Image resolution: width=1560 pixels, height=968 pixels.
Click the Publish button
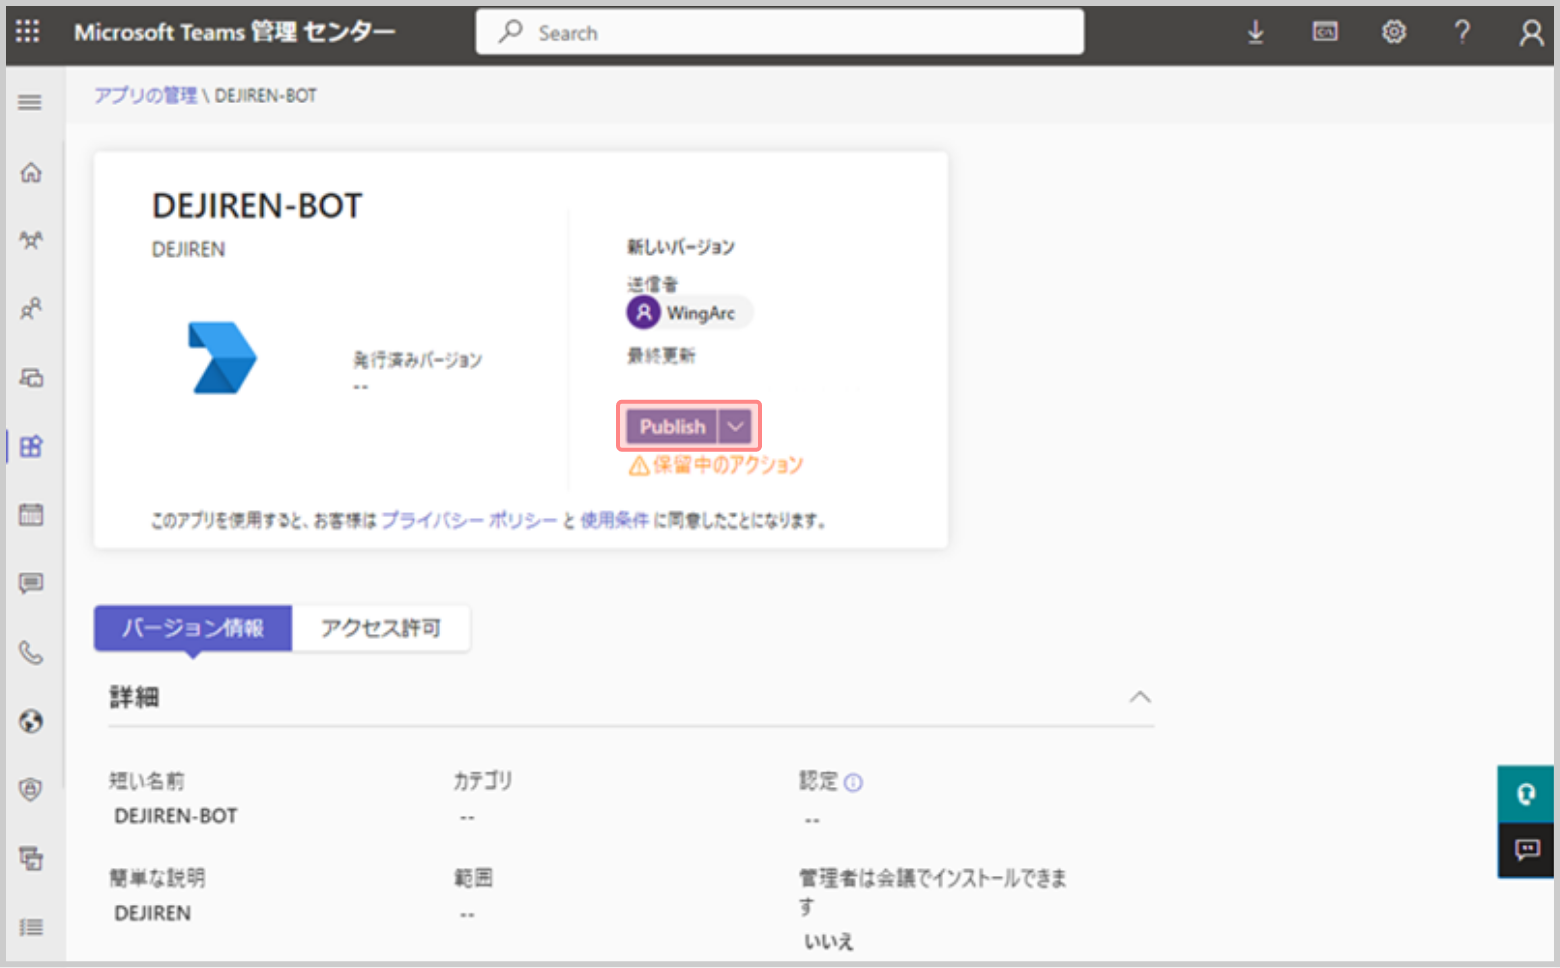pos(672,427)
